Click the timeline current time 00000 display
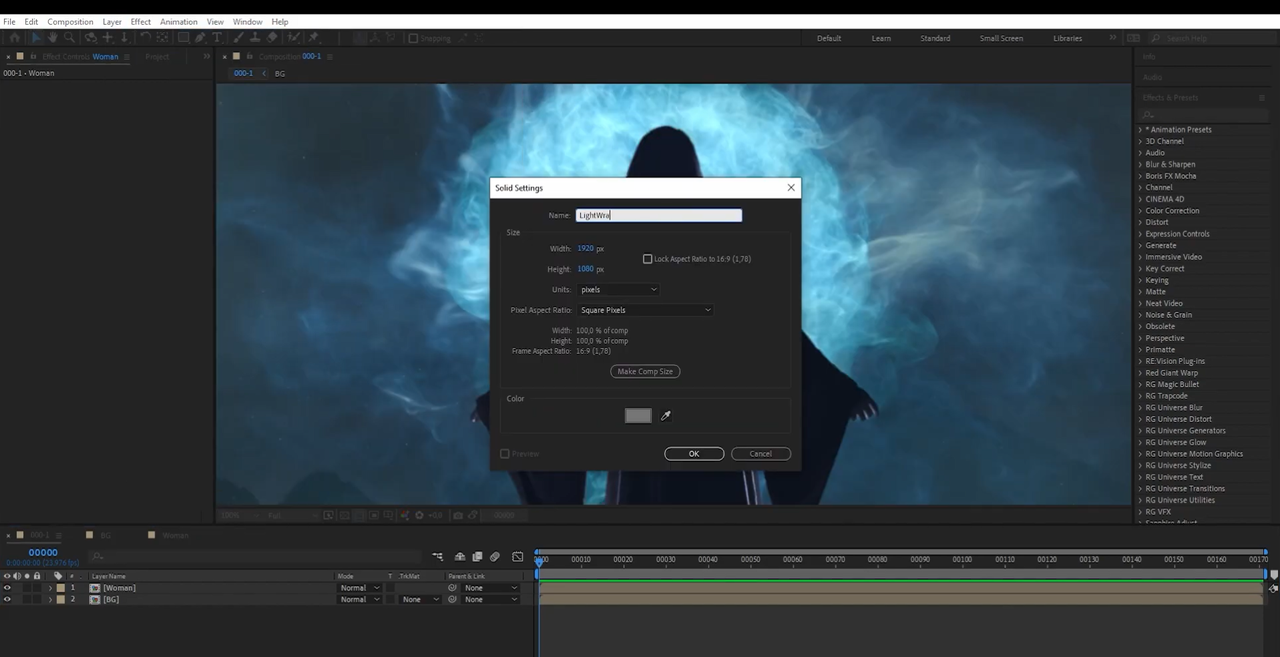 (43, 552)
